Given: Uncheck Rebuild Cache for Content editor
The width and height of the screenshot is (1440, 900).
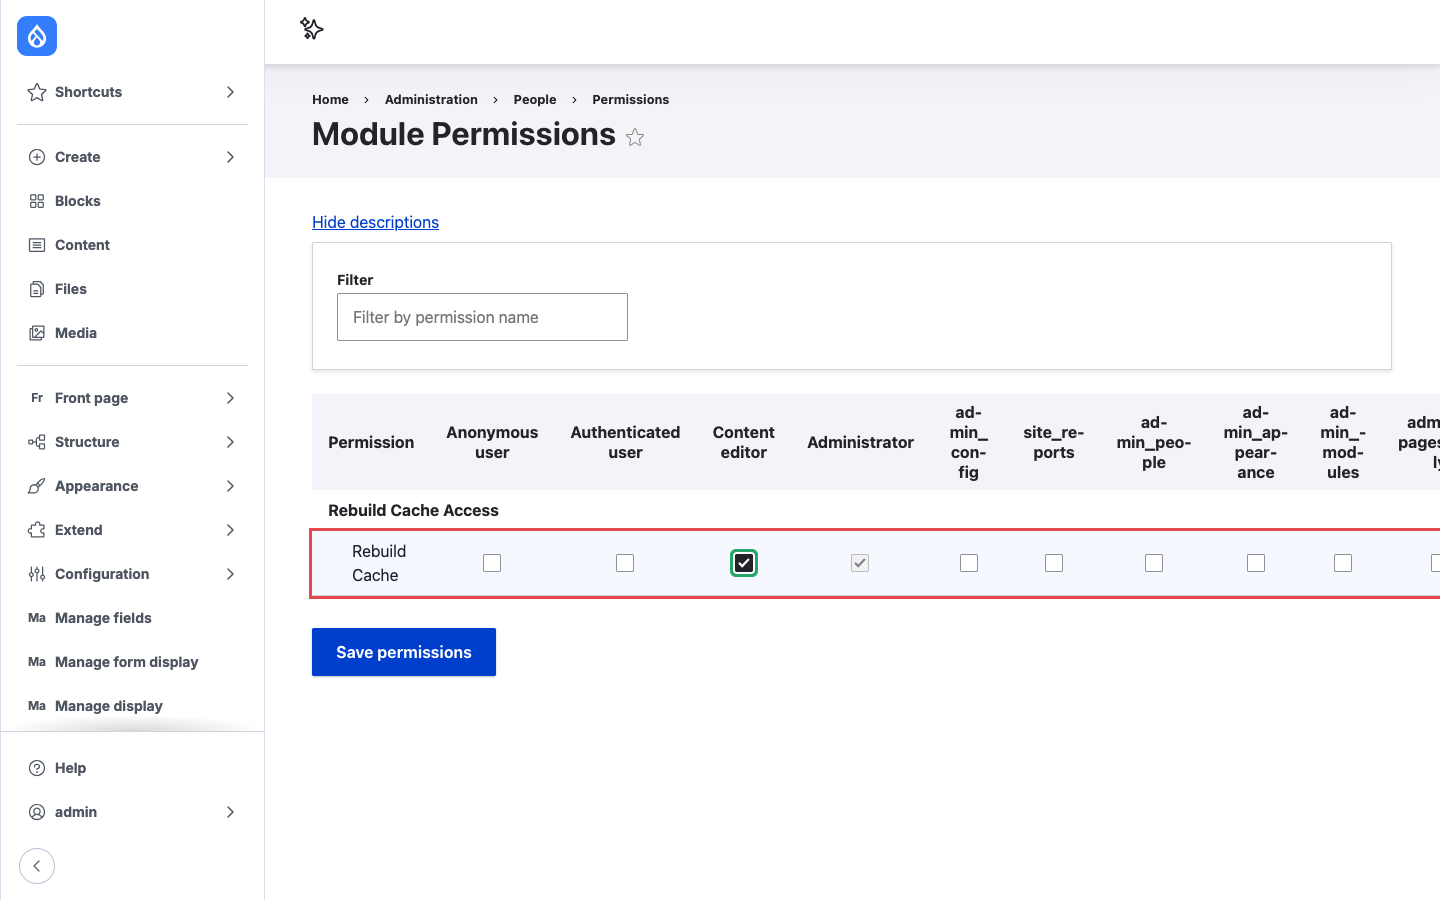Looking at the screenshot, I should (x=744, y=563).
